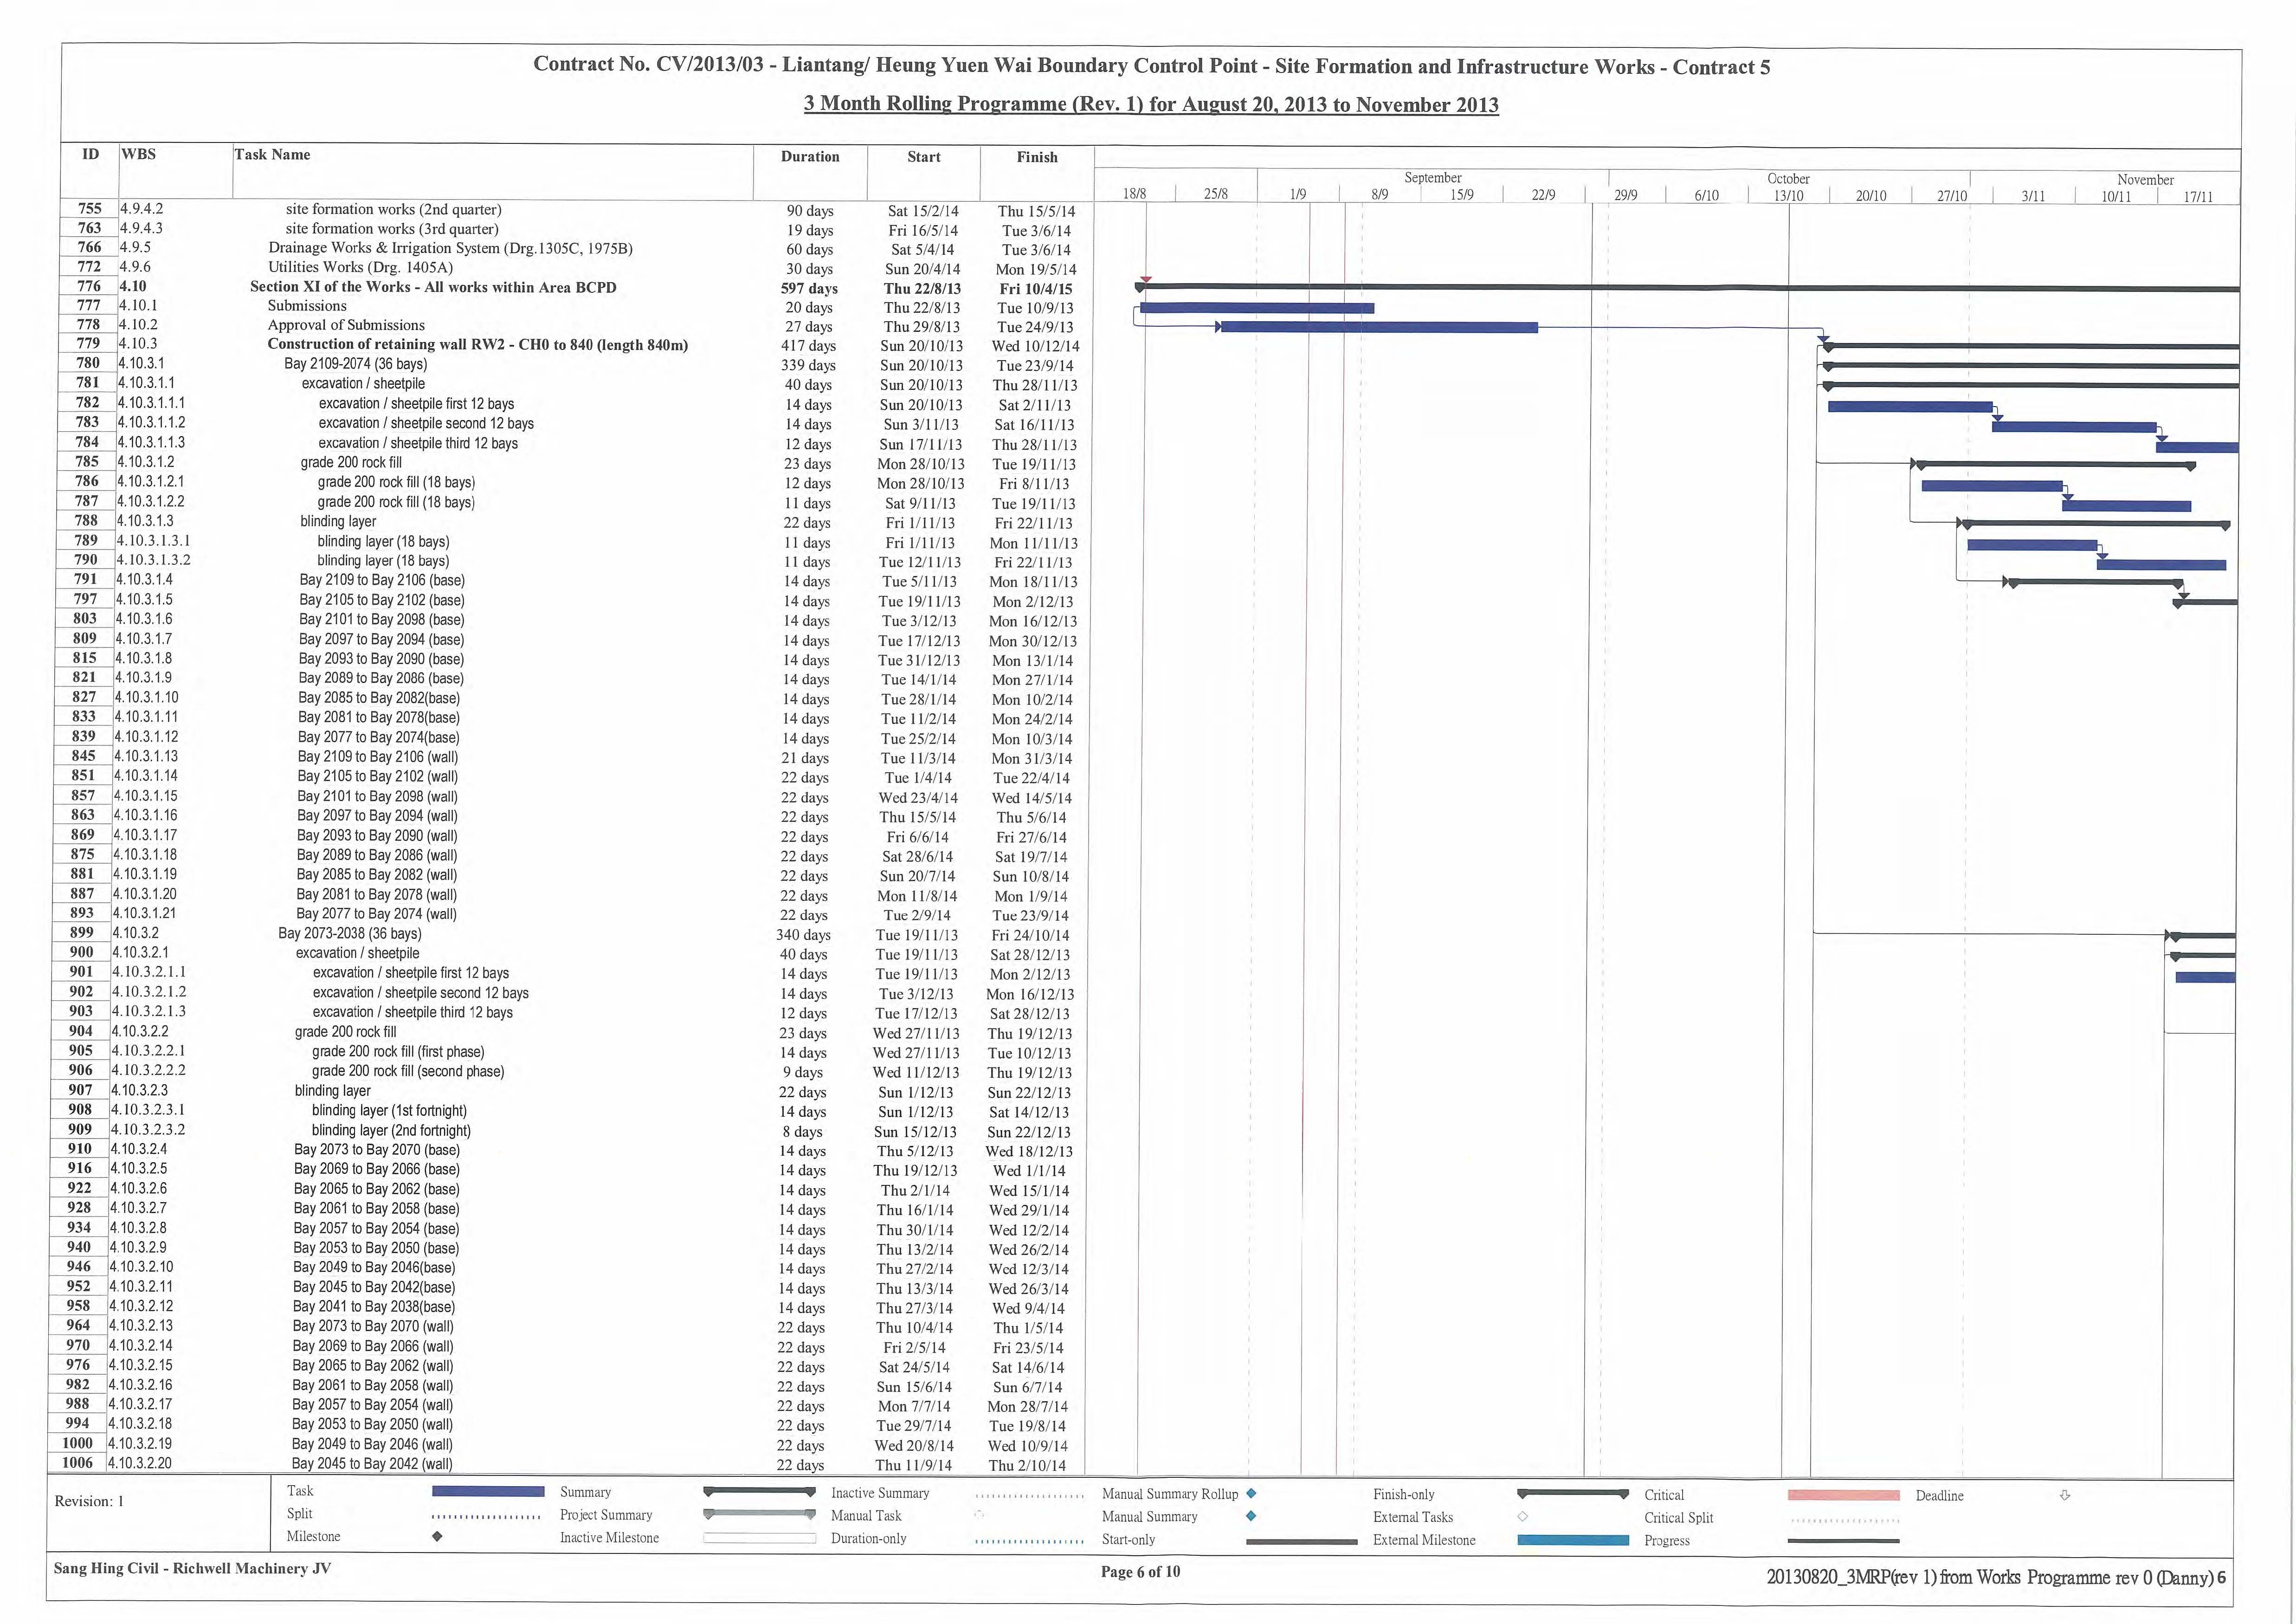Click the Finish-only bar sample in legend

coord(1572,1494)
